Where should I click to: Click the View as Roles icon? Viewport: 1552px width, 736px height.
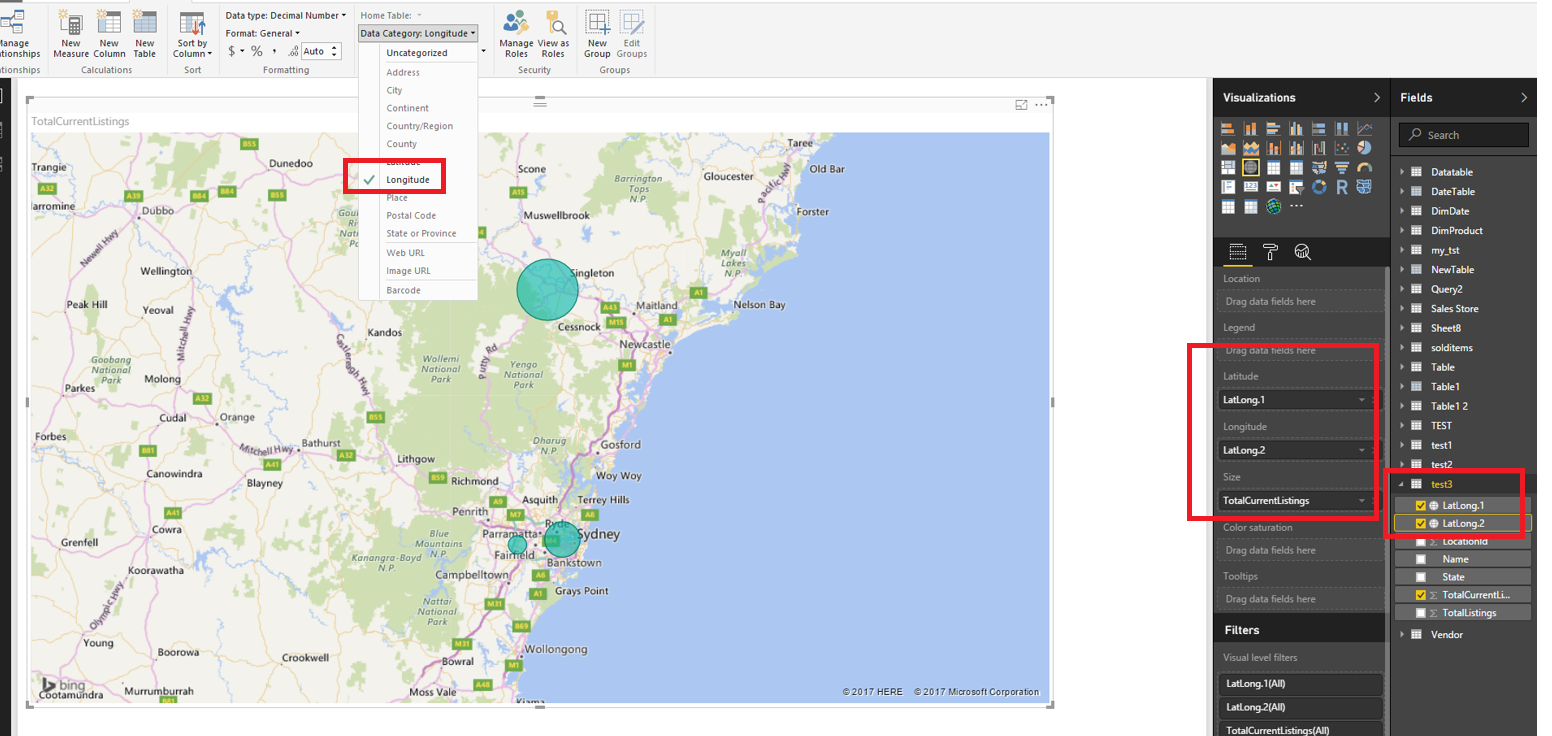click(554, 21)
